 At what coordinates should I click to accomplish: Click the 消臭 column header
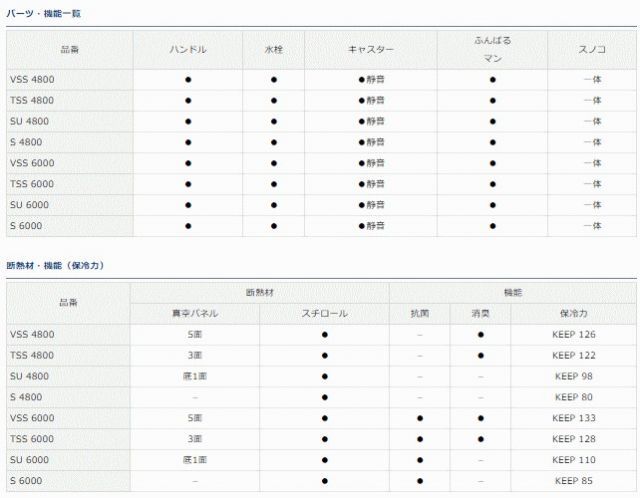(x=480, y=313)
